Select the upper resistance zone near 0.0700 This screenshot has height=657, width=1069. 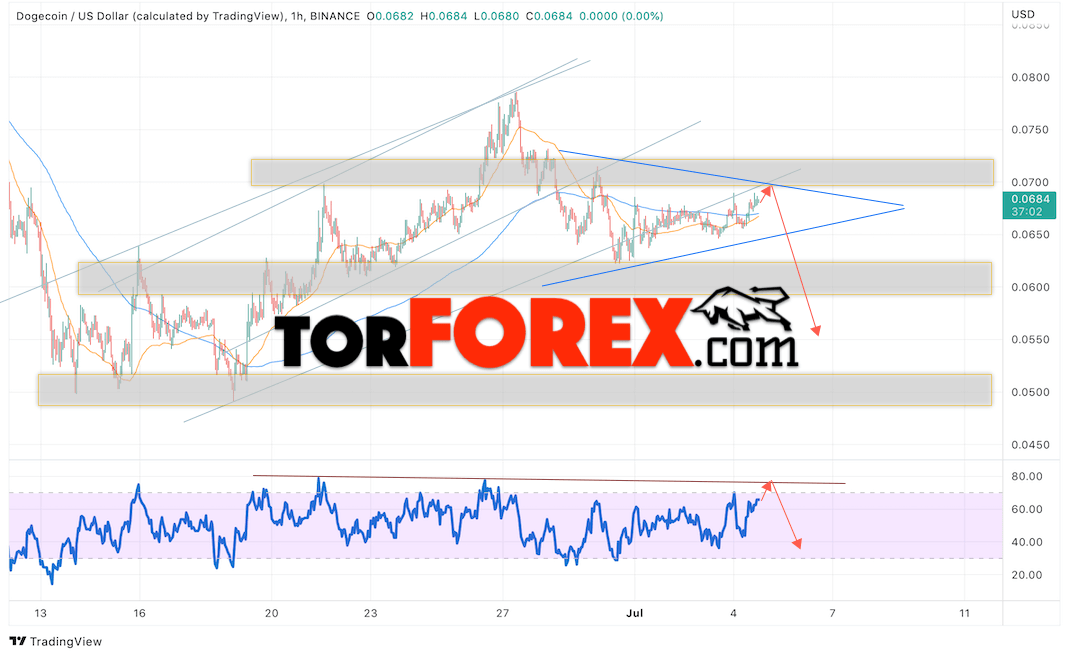pos(622,172)
